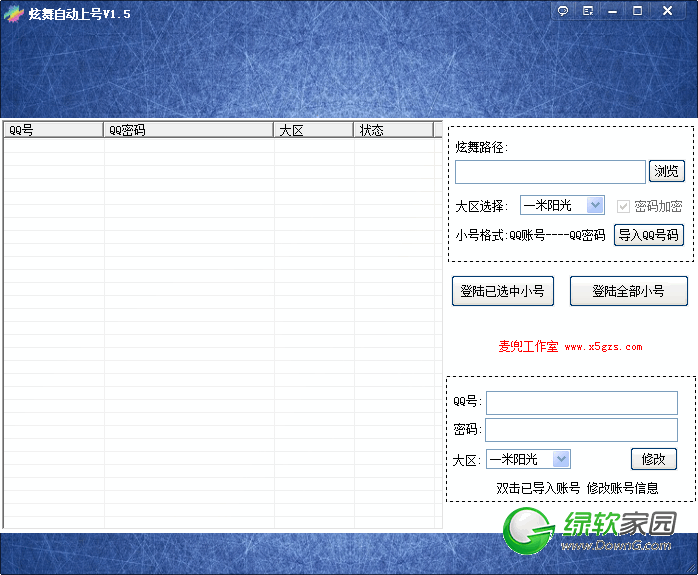Image resolution: width=698 pixels, height=575 pixels.
Task: Click the 导入QQ号码 button
Action: pos(649,235)
